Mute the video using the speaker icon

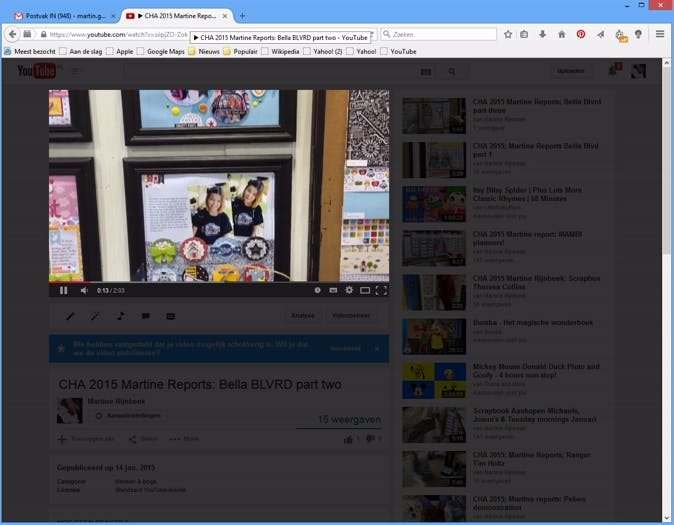(x=84, y=291)
